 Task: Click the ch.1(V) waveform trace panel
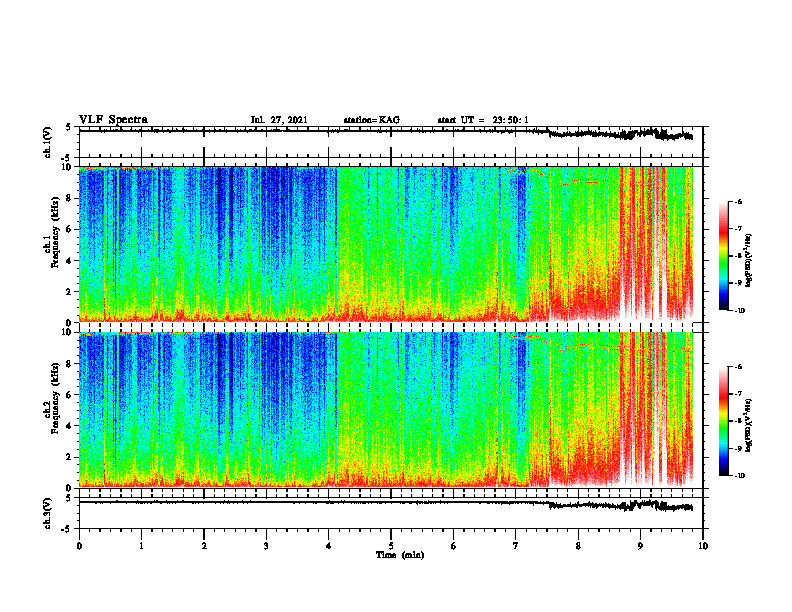(x=391, y=142)
